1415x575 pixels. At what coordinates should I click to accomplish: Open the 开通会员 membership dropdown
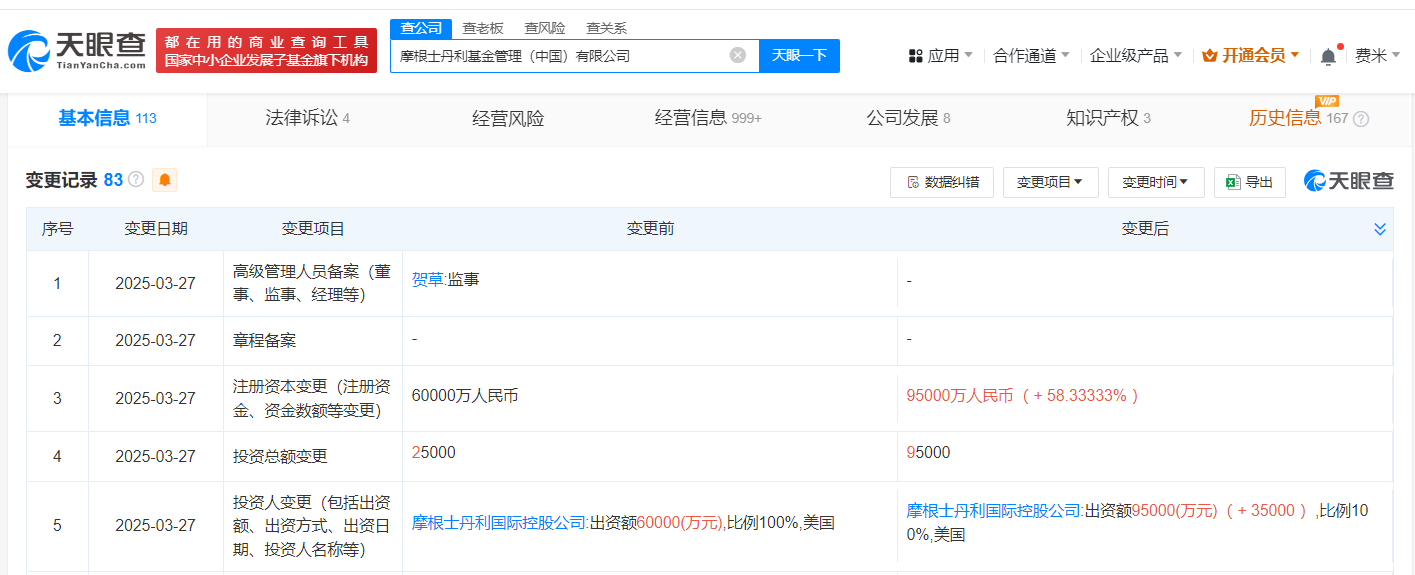[x=1251, y=56]
